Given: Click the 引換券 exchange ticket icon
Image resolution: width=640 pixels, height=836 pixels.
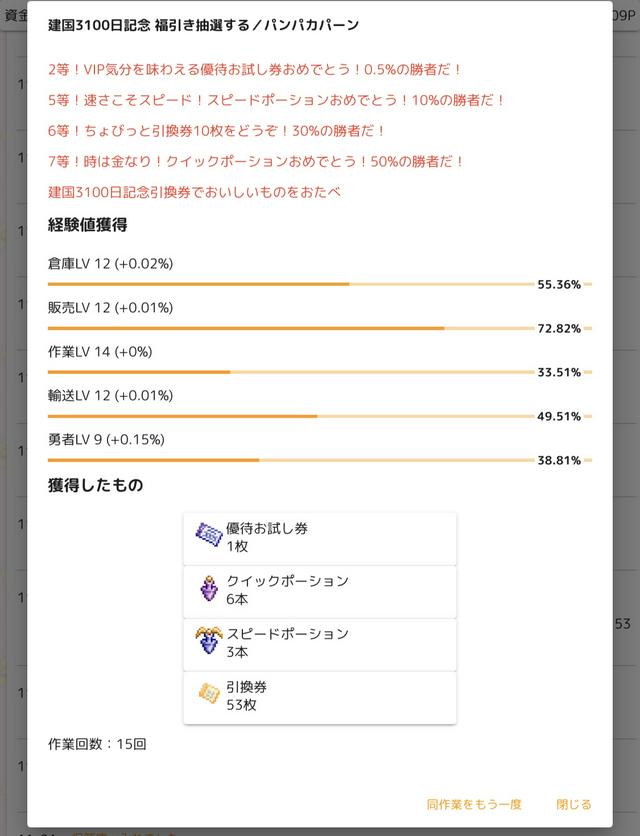Looking at the screenshot, I should point(208,695).
